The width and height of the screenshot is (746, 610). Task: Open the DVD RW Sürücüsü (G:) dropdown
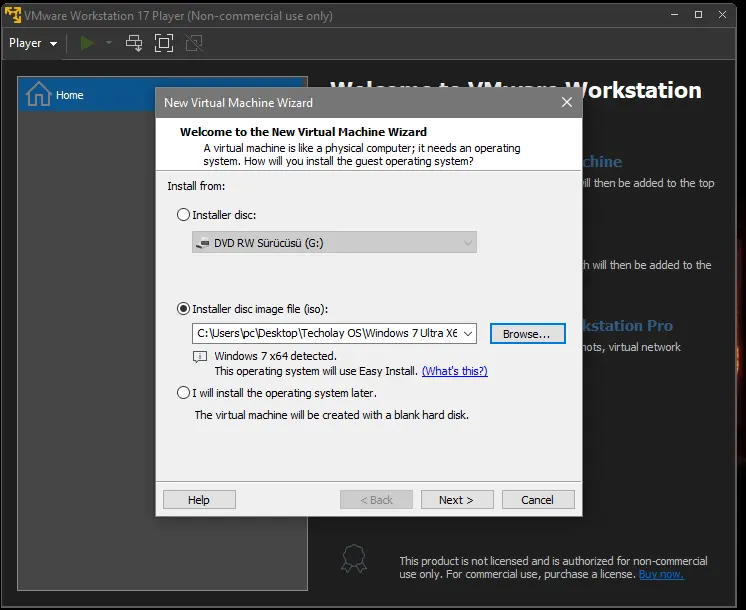334,243
